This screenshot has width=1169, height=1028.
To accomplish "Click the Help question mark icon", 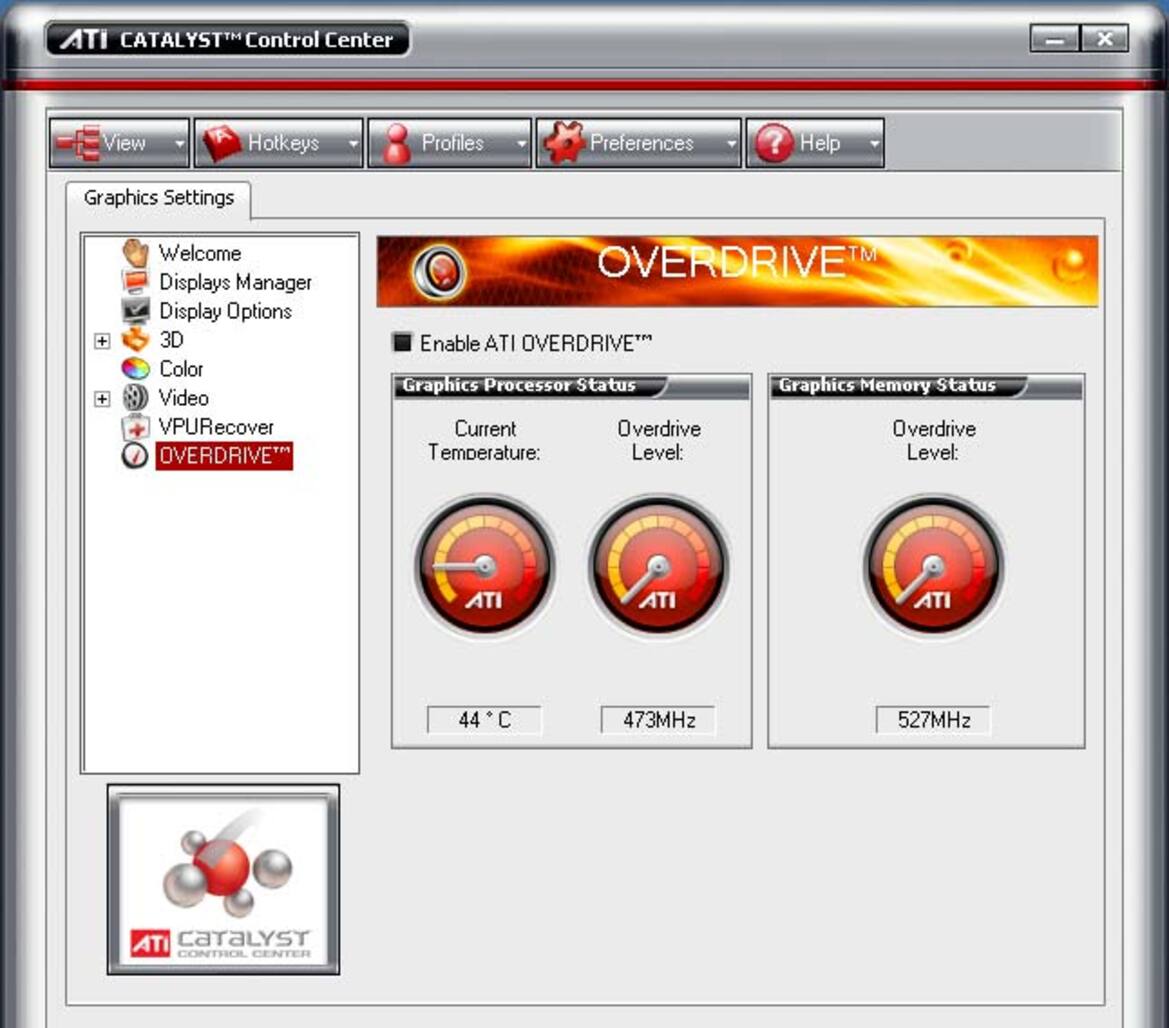I will [775, 142].
